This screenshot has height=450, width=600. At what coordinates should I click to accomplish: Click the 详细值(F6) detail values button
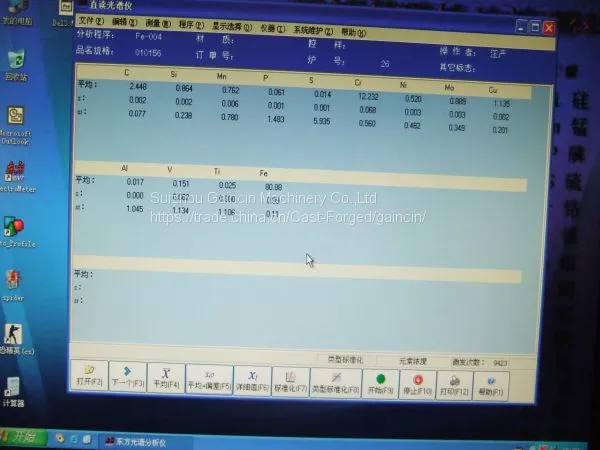(x=253, y=381)
